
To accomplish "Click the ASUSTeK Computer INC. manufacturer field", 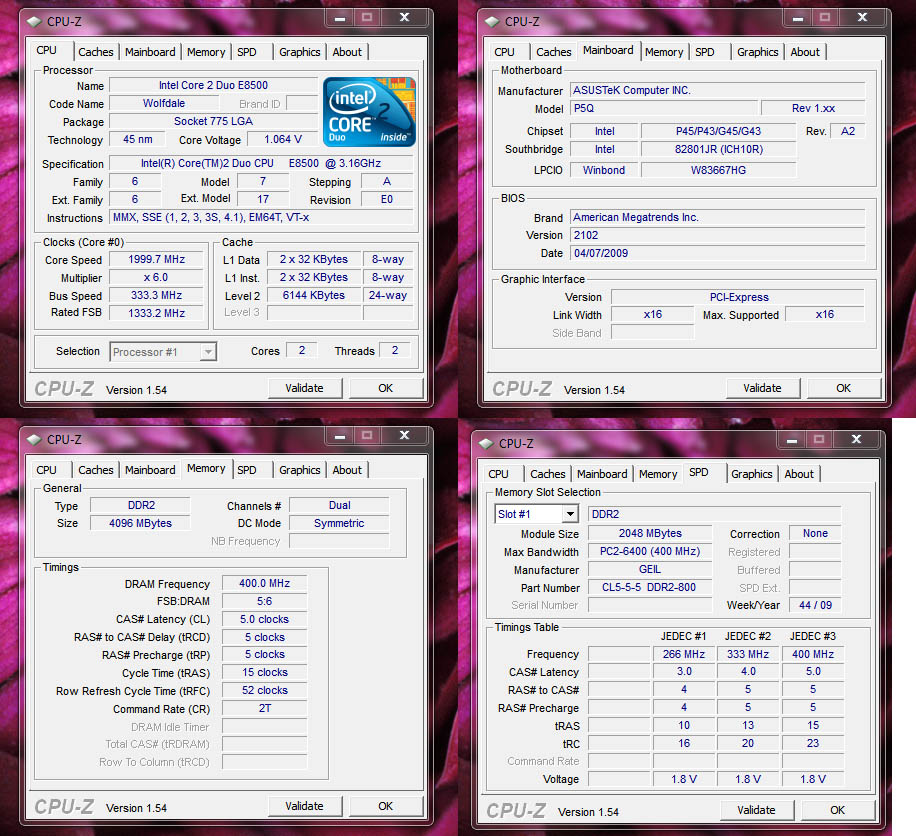I will point(717,91).
